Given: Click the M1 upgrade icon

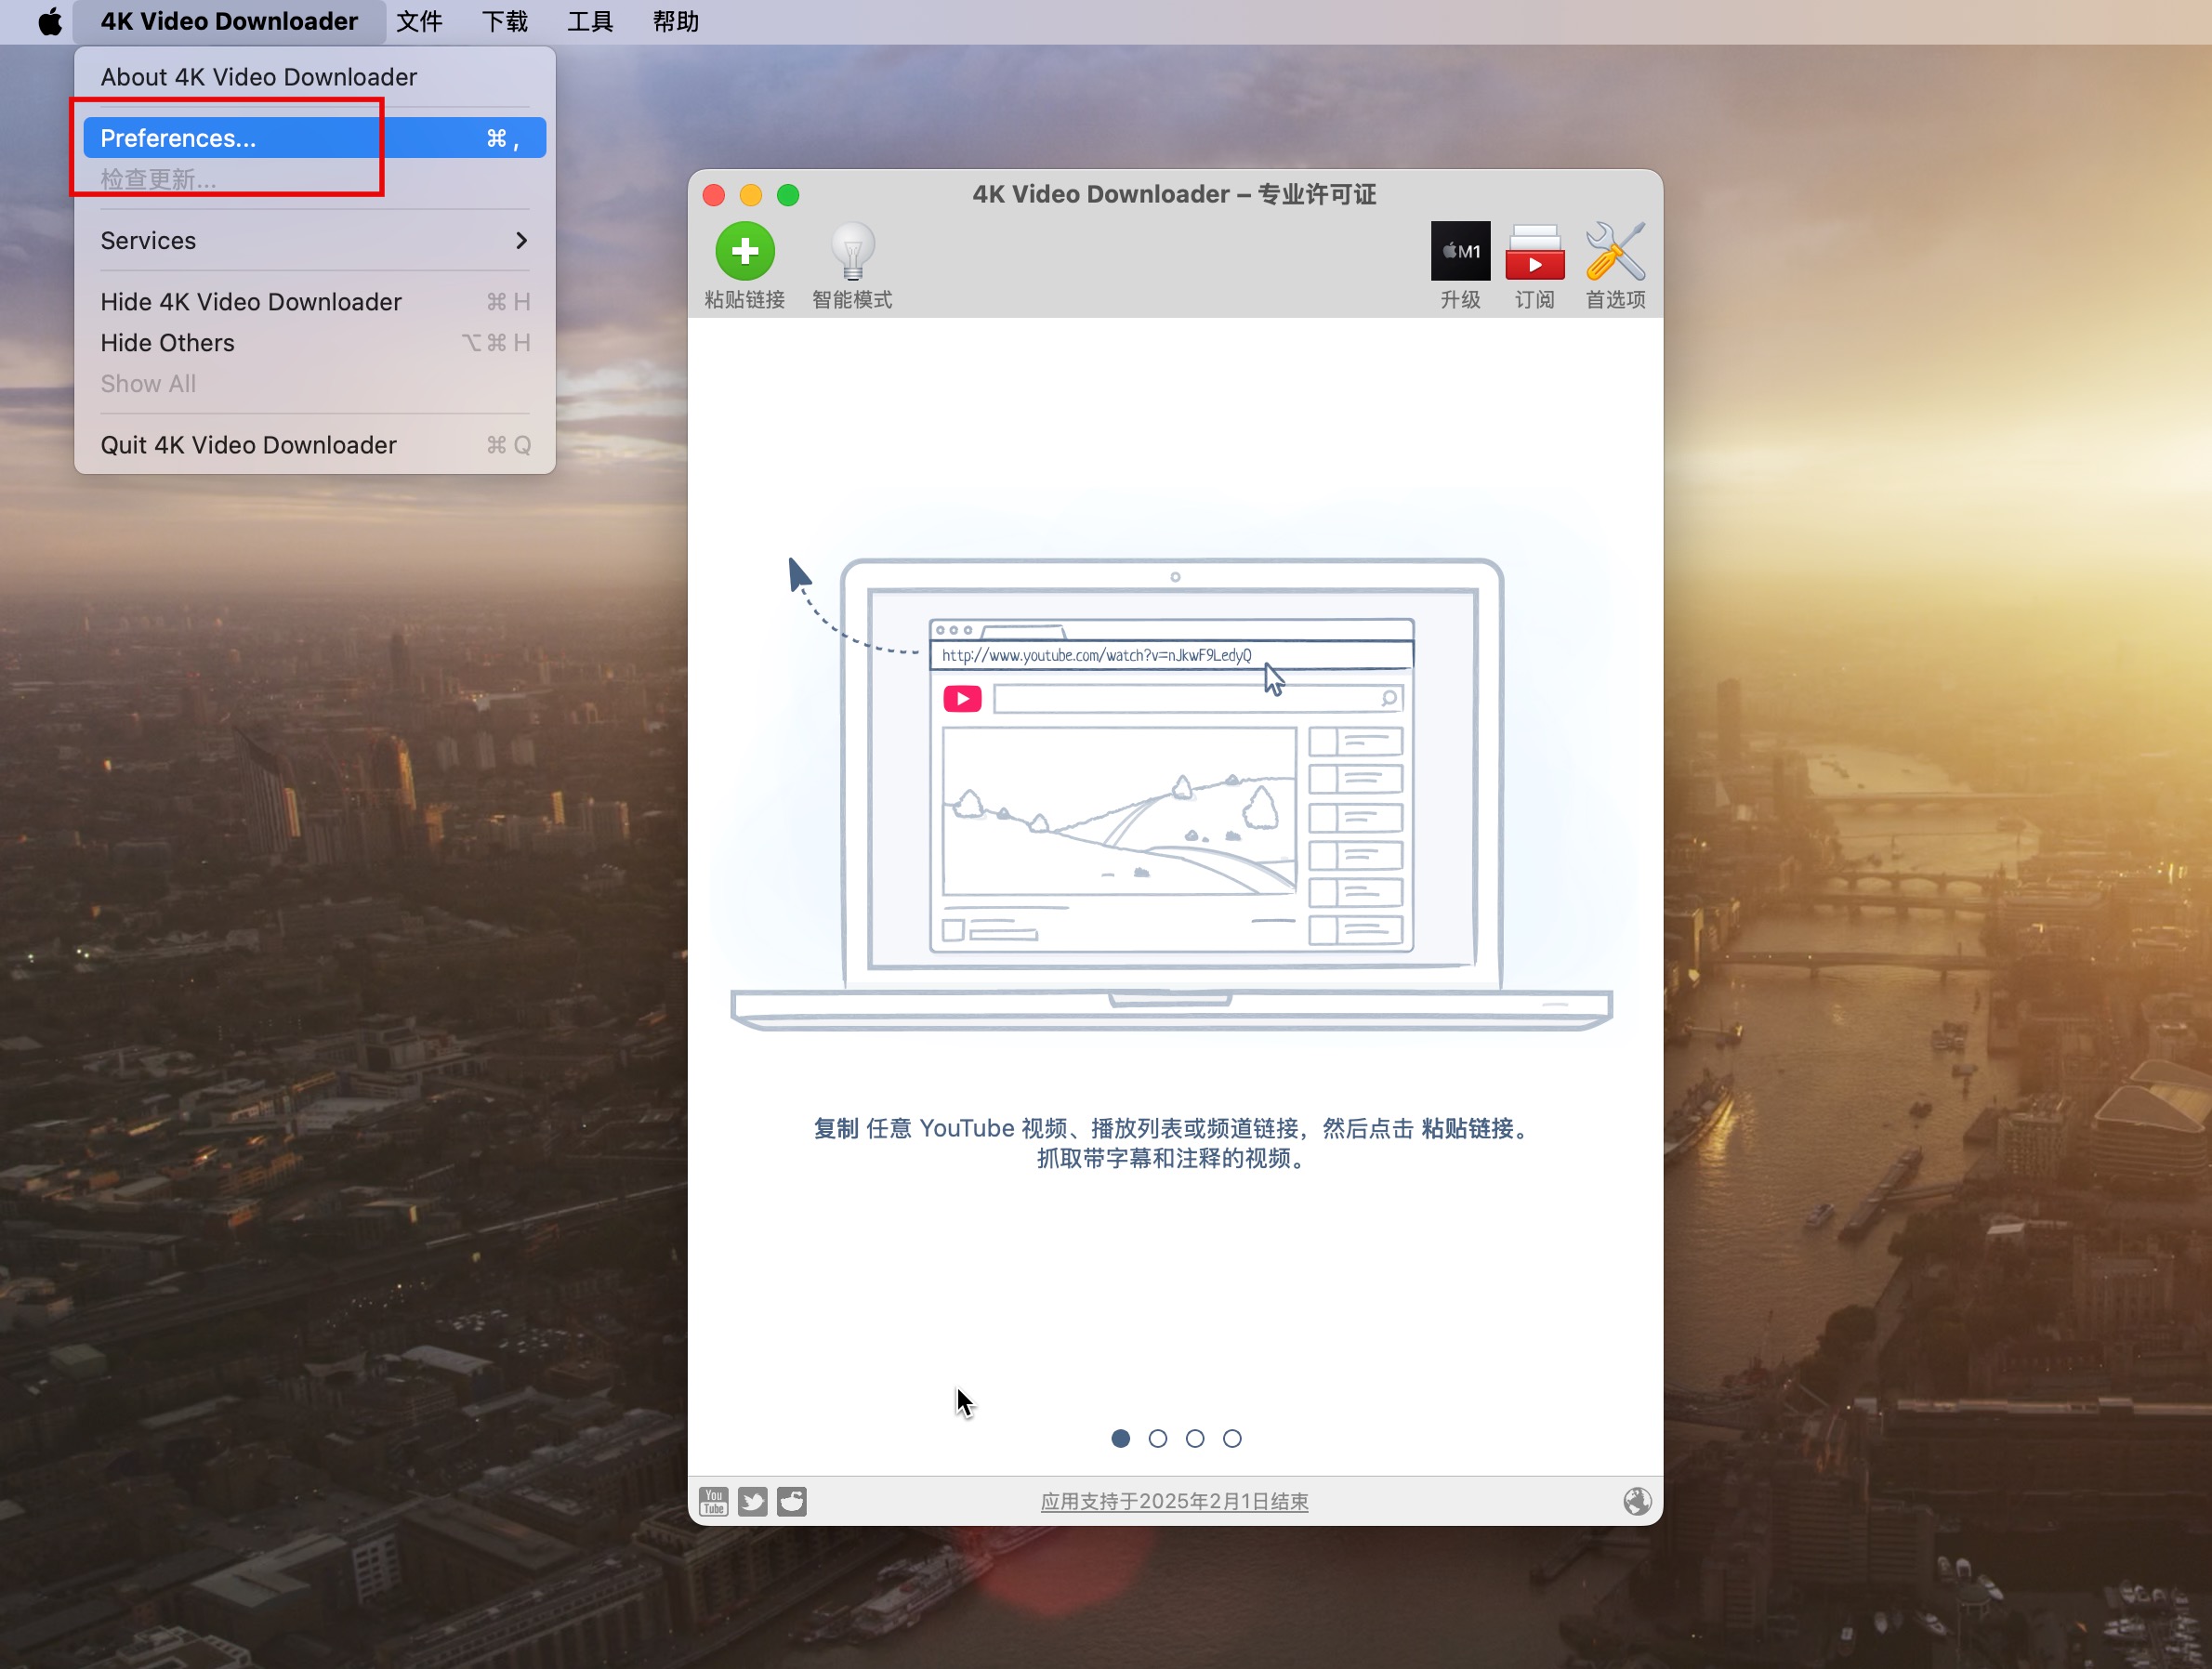Looking at the screenshot, I should (1459, 251).
